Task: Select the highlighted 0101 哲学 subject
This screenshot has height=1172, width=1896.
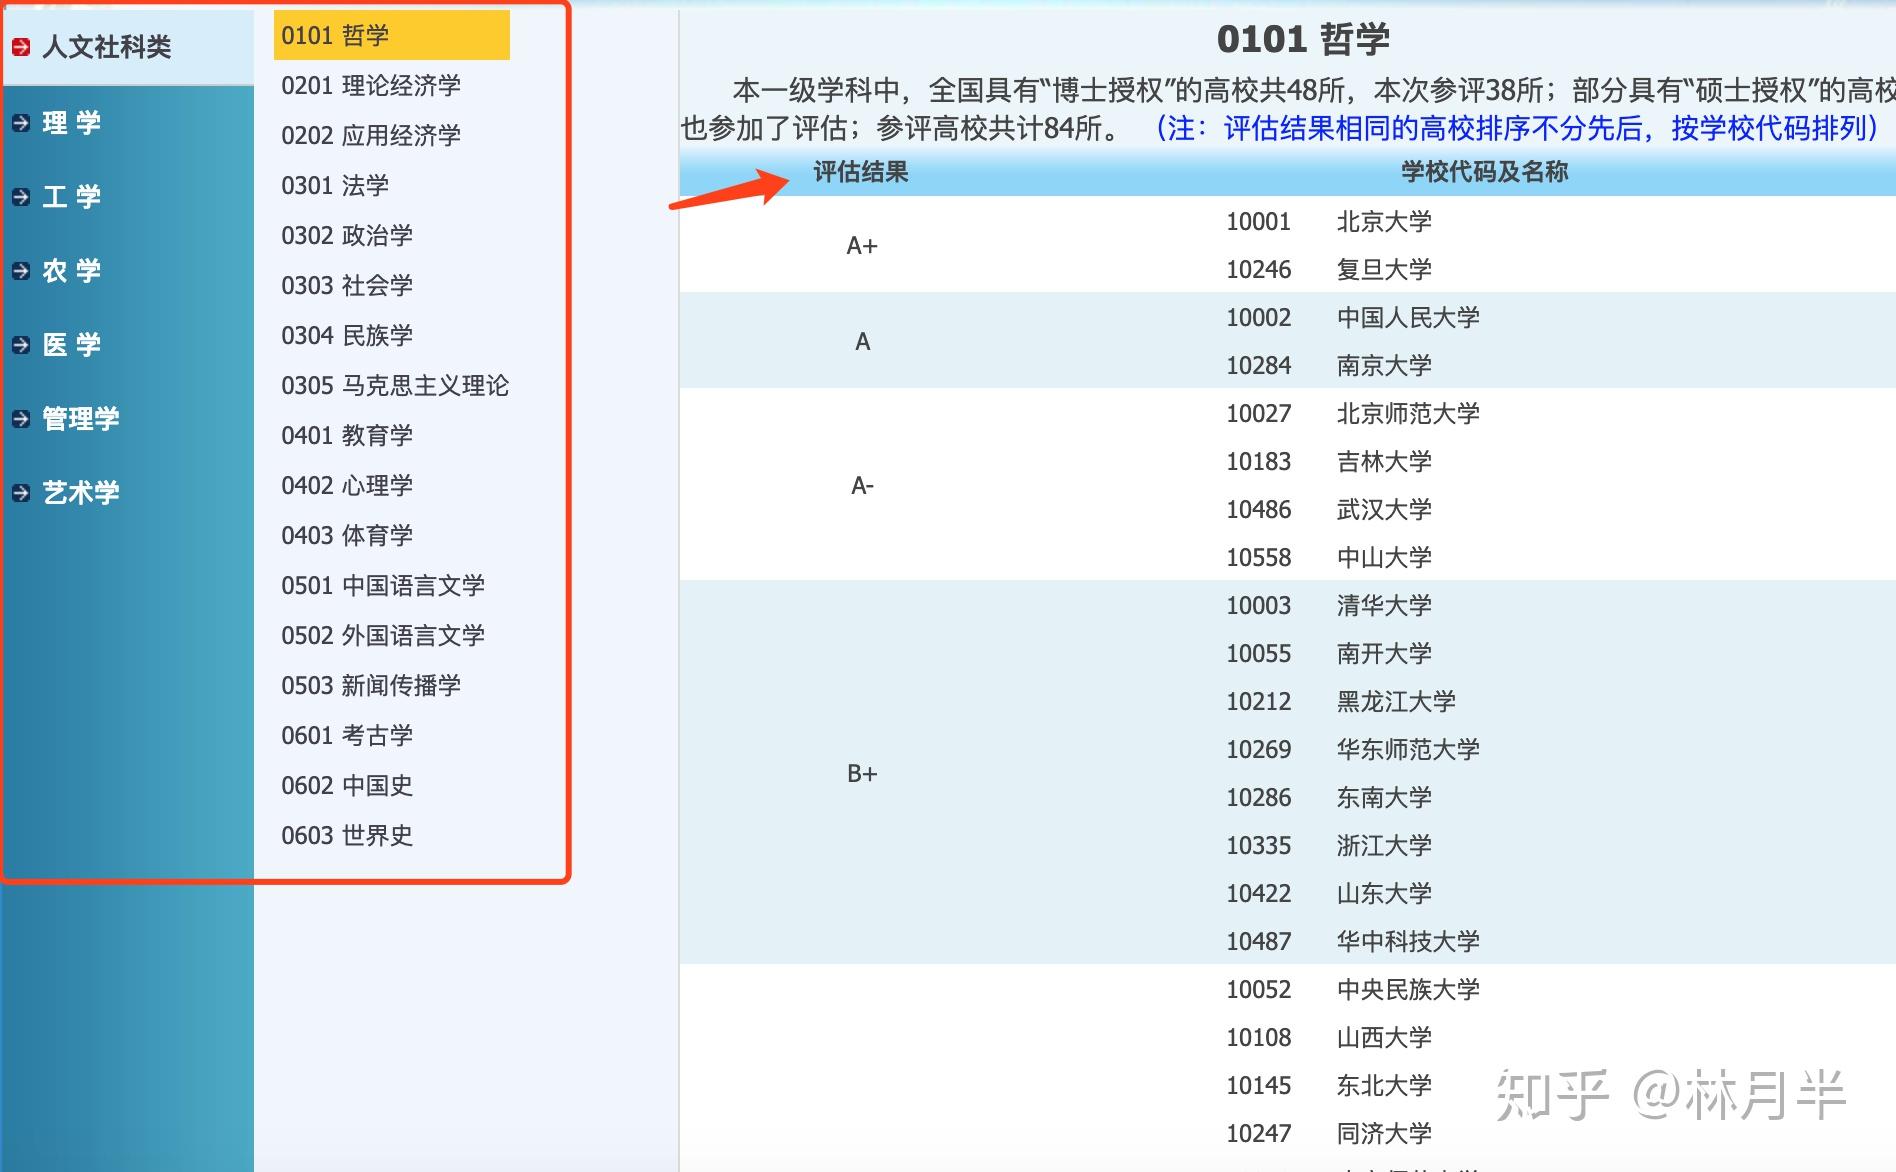Action: (x=392, y=35)
